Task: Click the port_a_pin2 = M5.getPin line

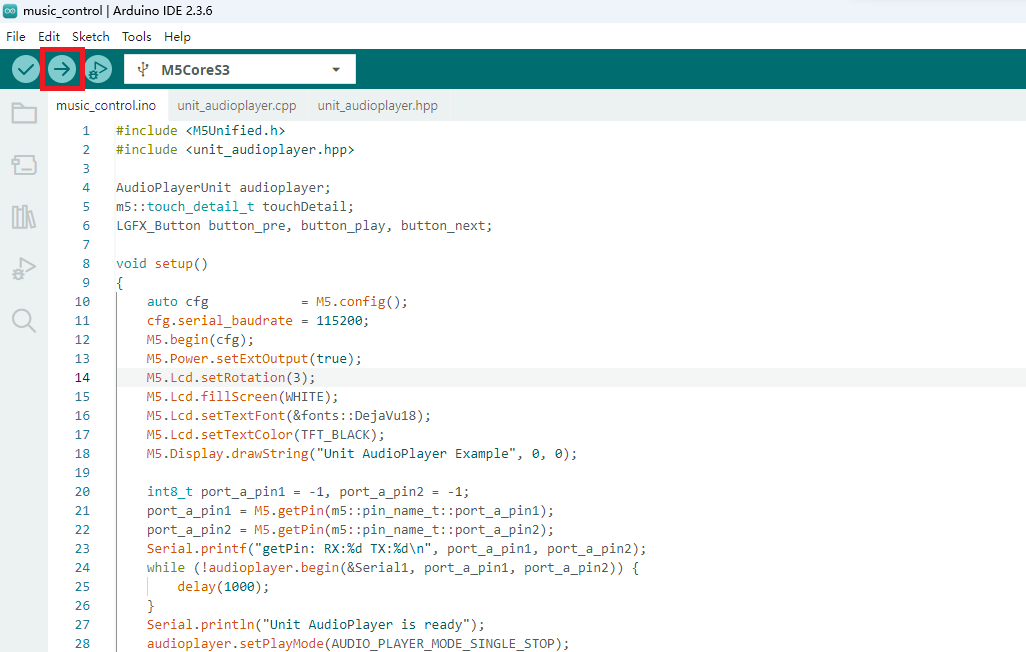Action: [x=350, y=530]
